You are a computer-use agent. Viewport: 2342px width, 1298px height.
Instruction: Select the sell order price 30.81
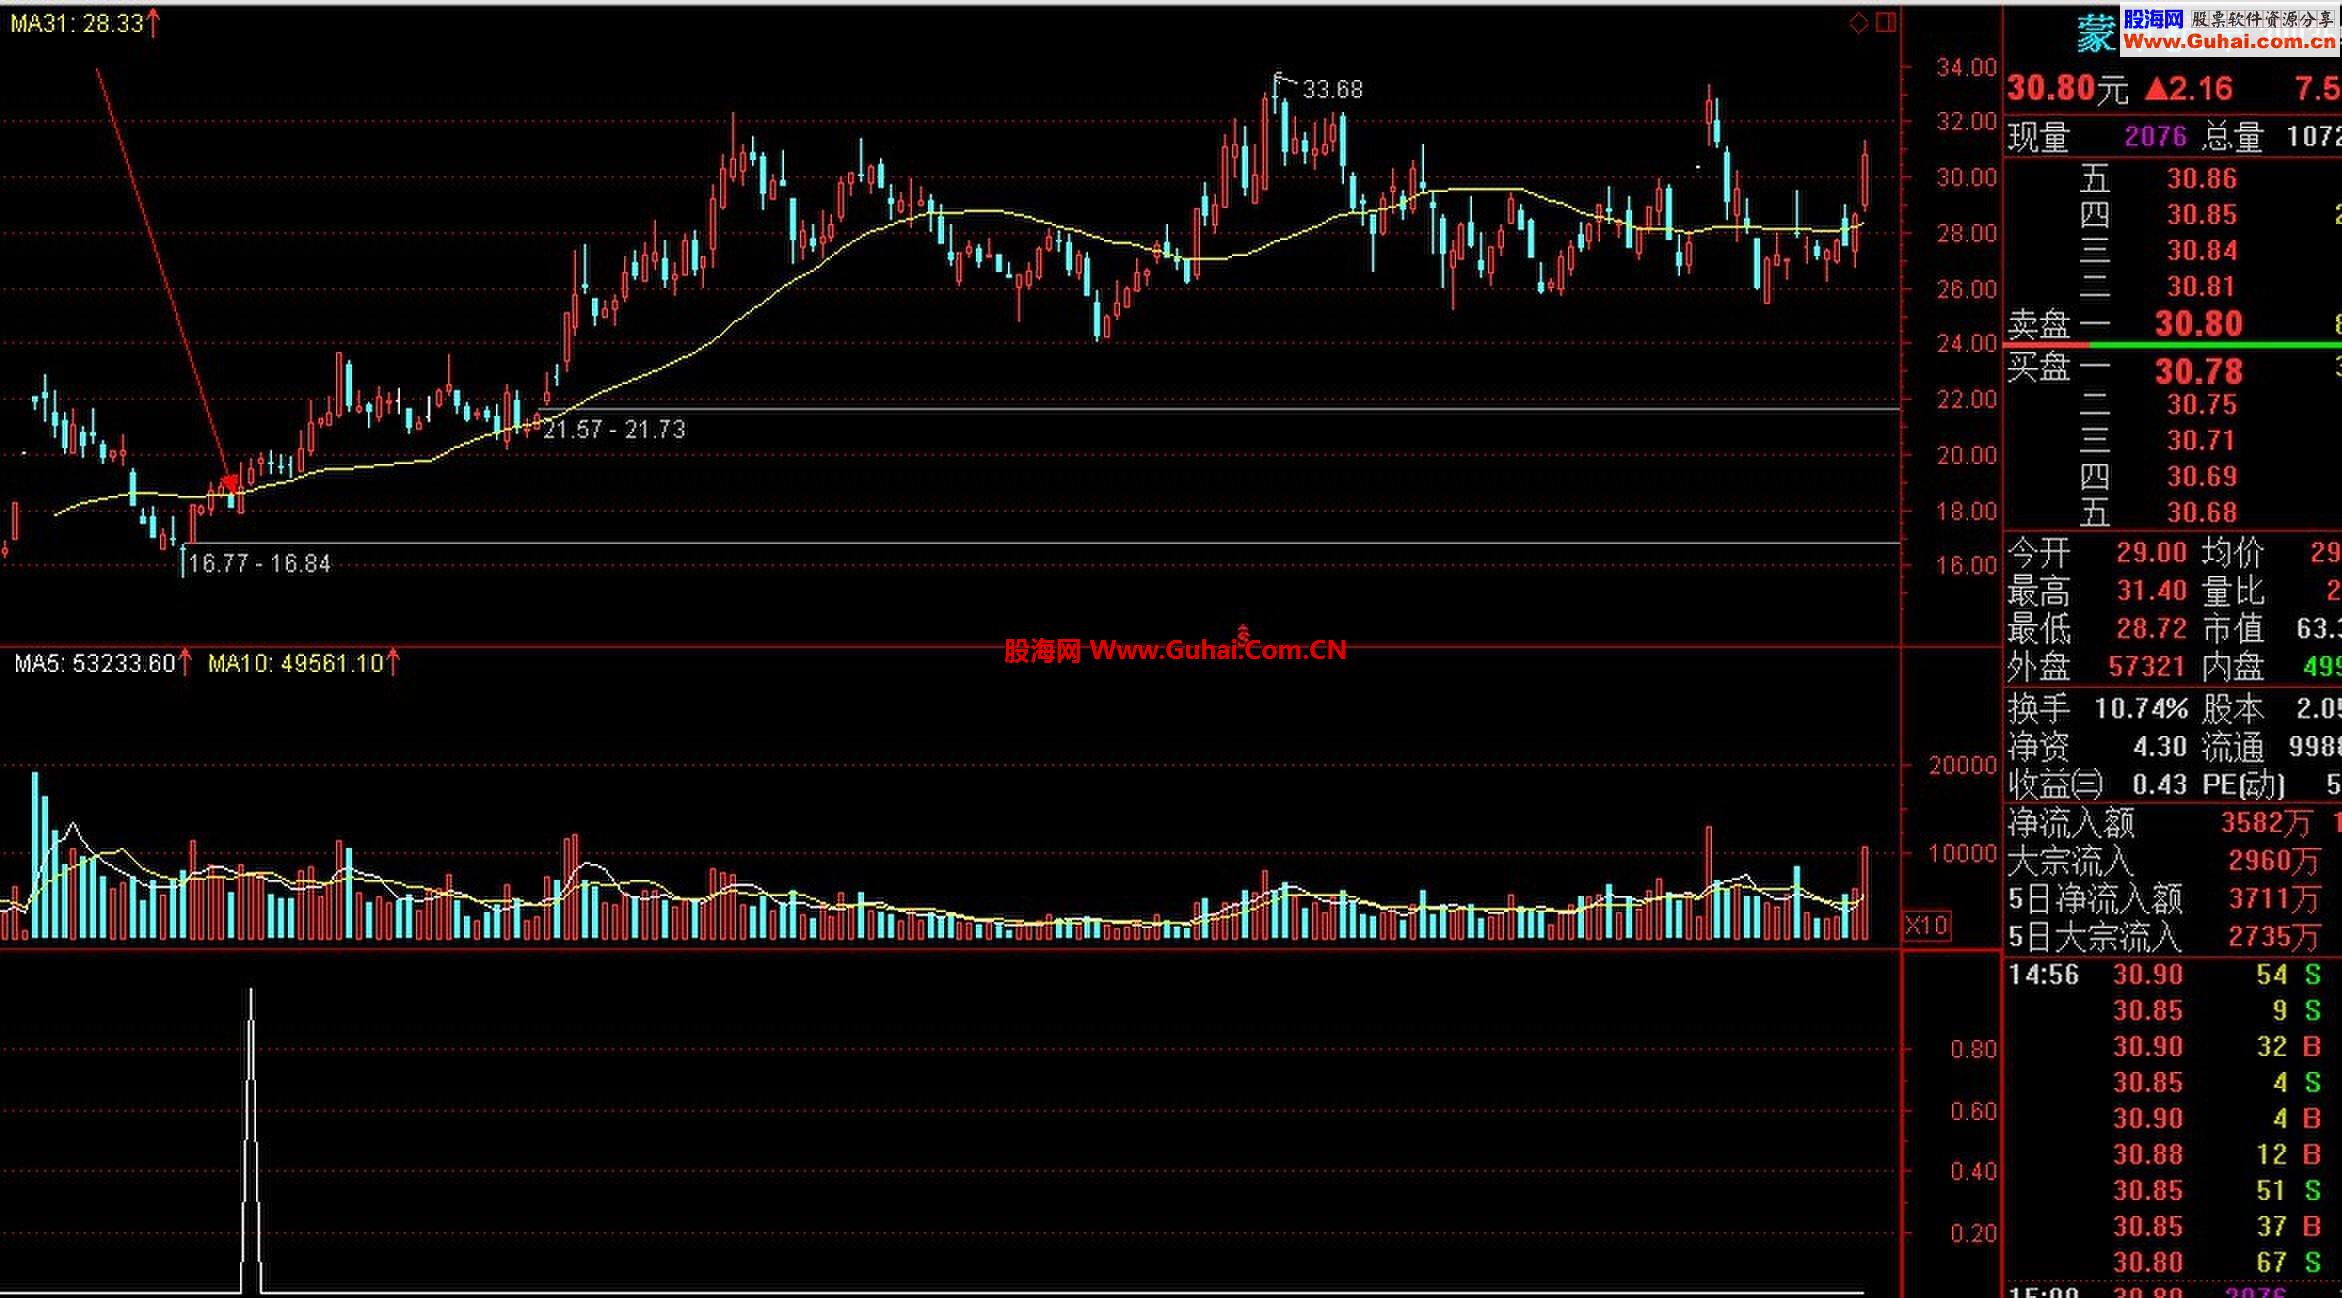pos(2202,287)
